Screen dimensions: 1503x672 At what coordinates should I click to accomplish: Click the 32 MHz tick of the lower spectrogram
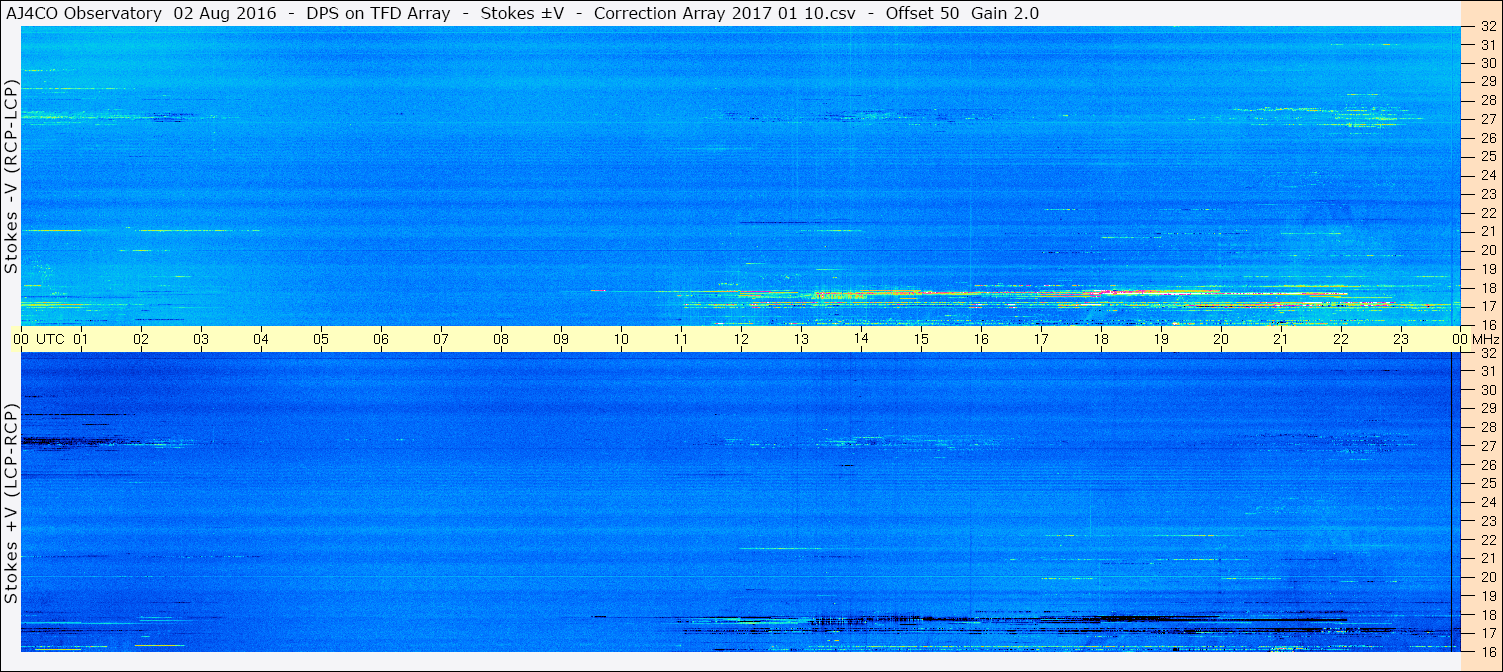point(1487,353)
